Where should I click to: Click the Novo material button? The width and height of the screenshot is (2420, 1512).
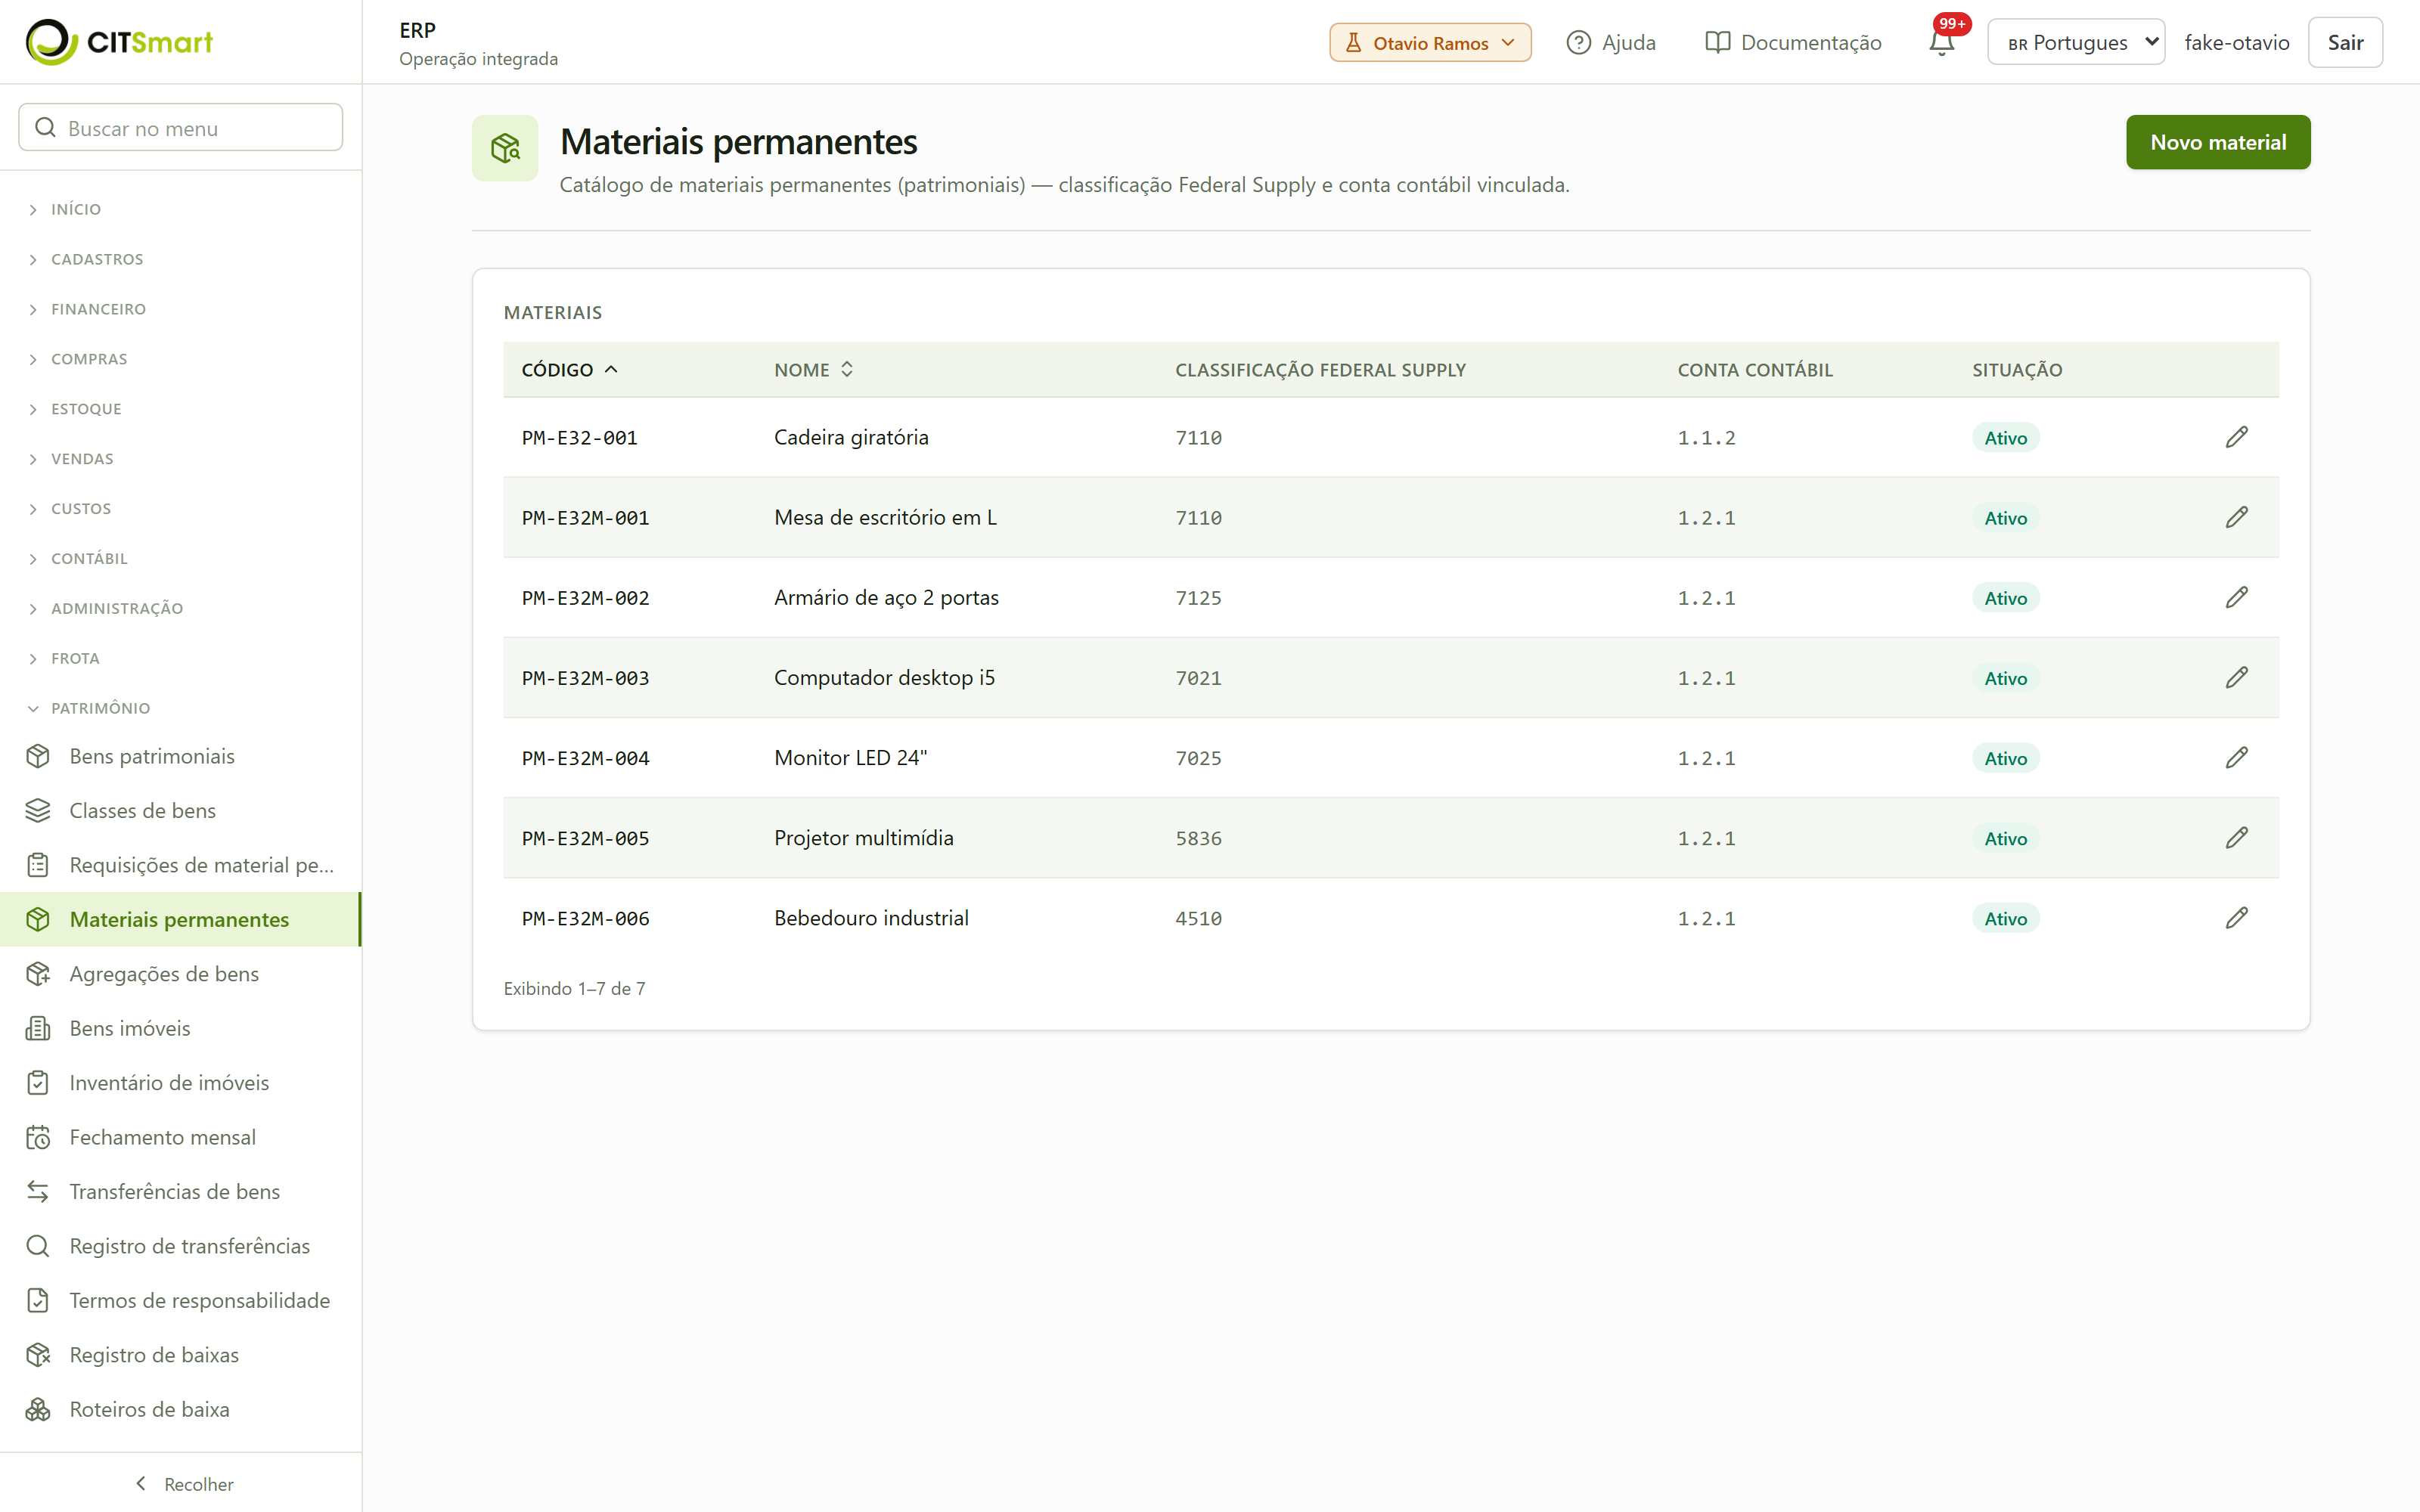[x=2217, y=142]
